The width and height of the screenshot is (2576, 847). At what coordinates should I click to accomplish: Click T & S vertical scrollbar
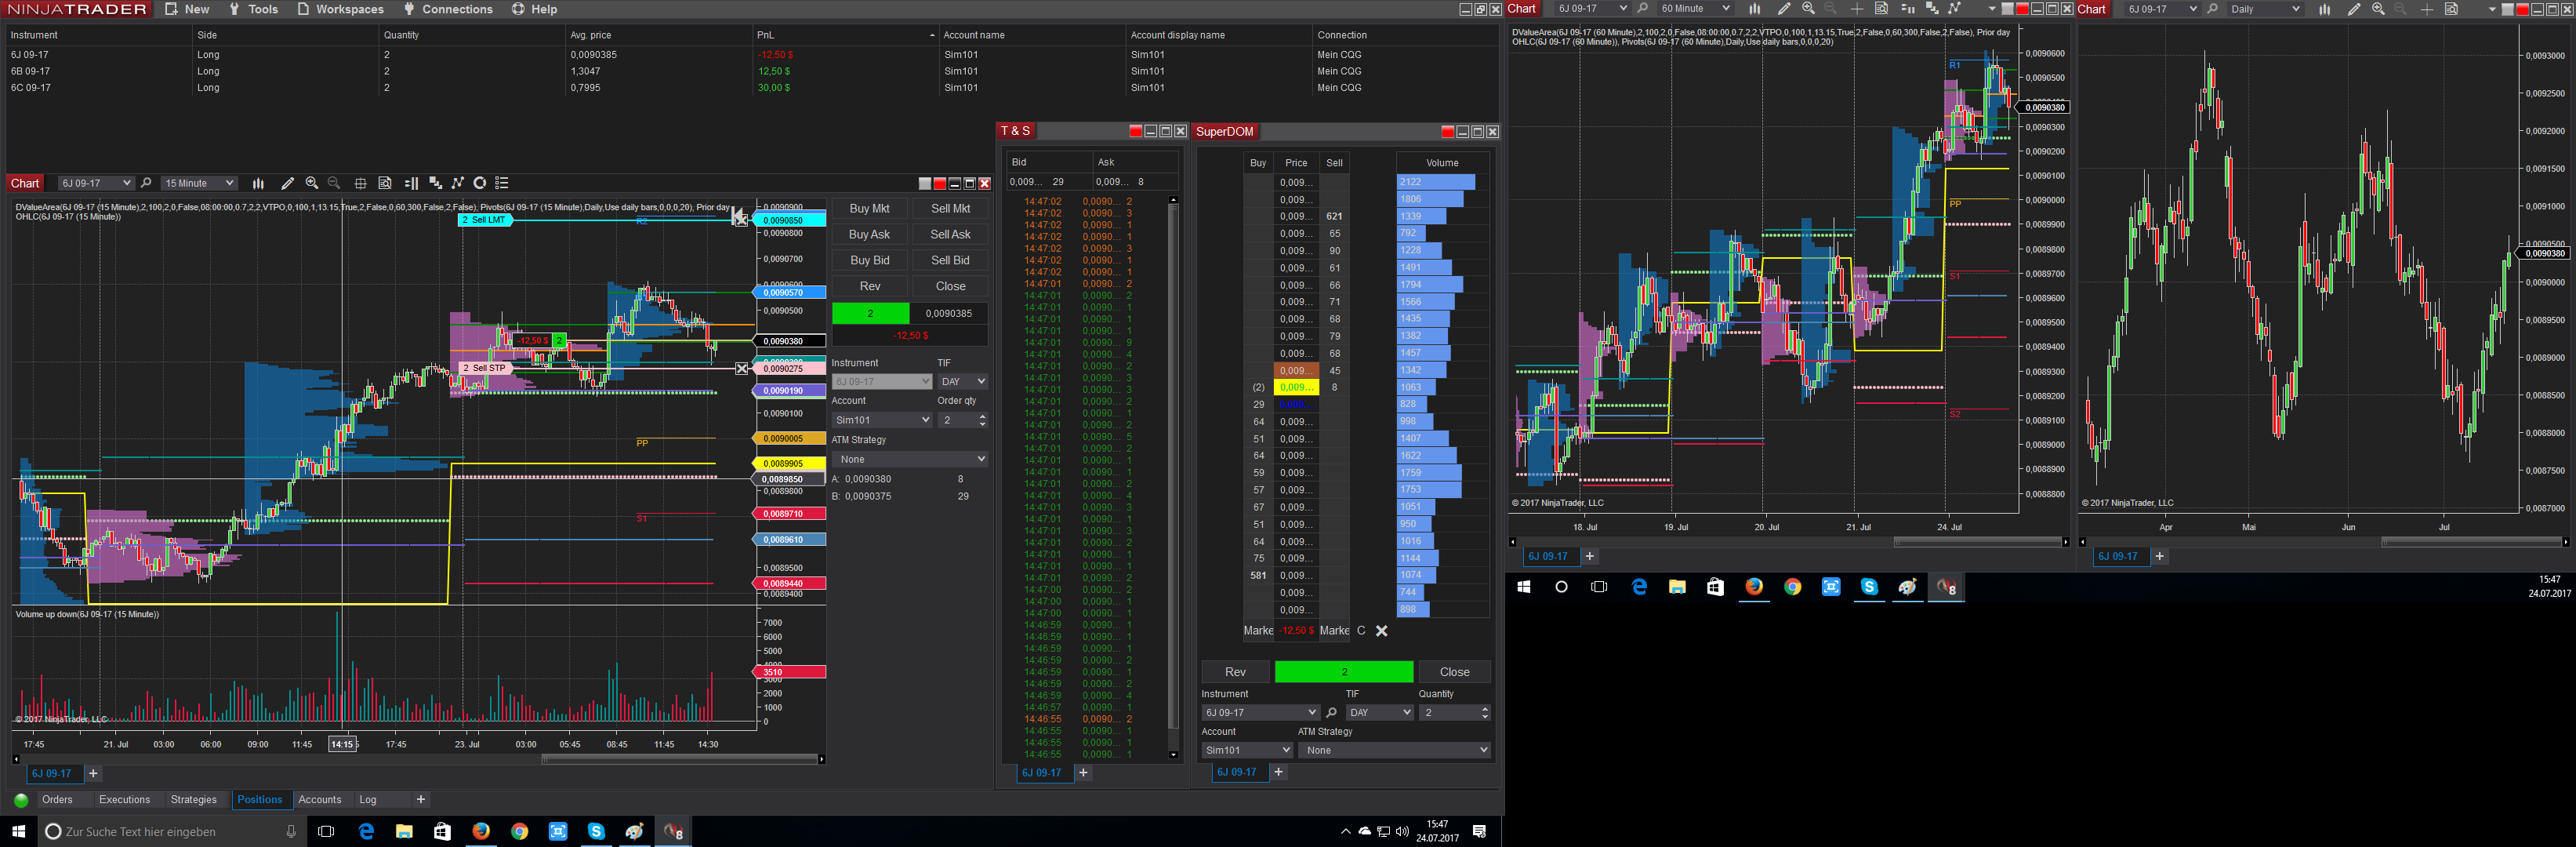click(1173, 478)
